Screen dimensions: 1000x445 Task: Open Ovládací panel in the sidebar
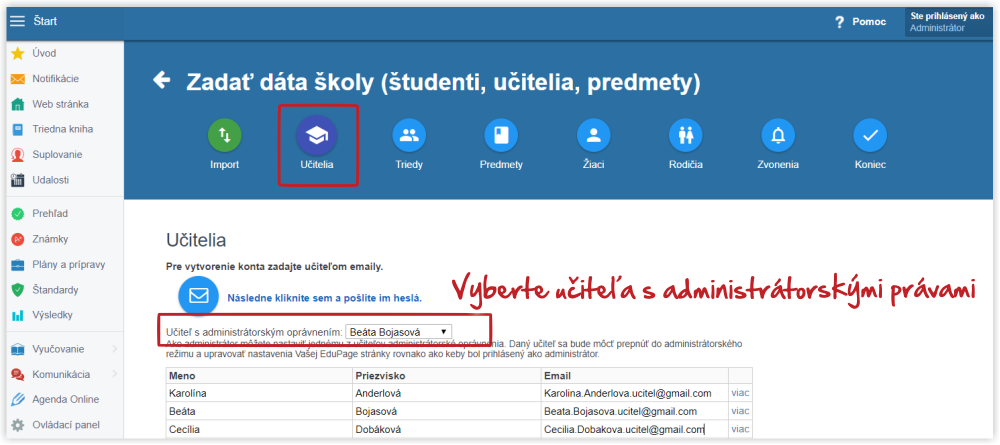pos(62,425)
